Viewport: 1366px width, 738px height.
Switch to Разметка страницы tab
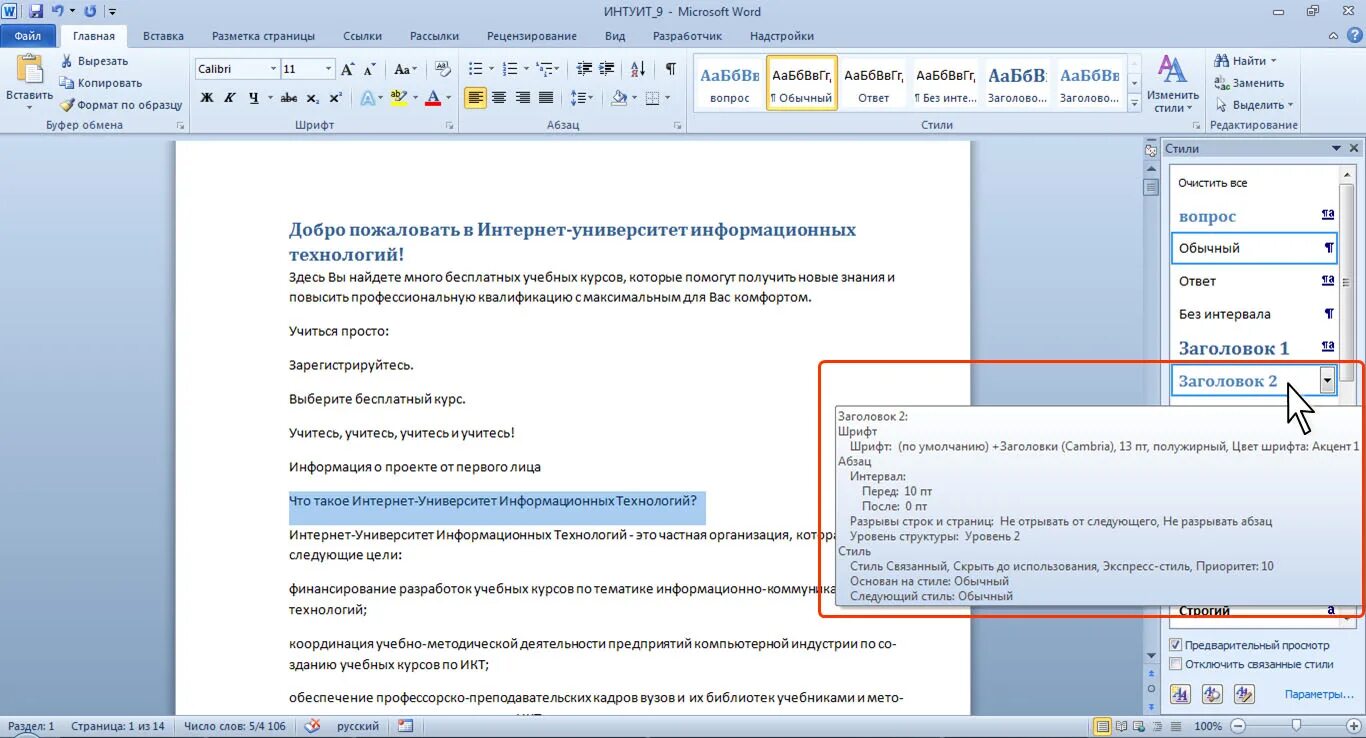coord(263,36)
